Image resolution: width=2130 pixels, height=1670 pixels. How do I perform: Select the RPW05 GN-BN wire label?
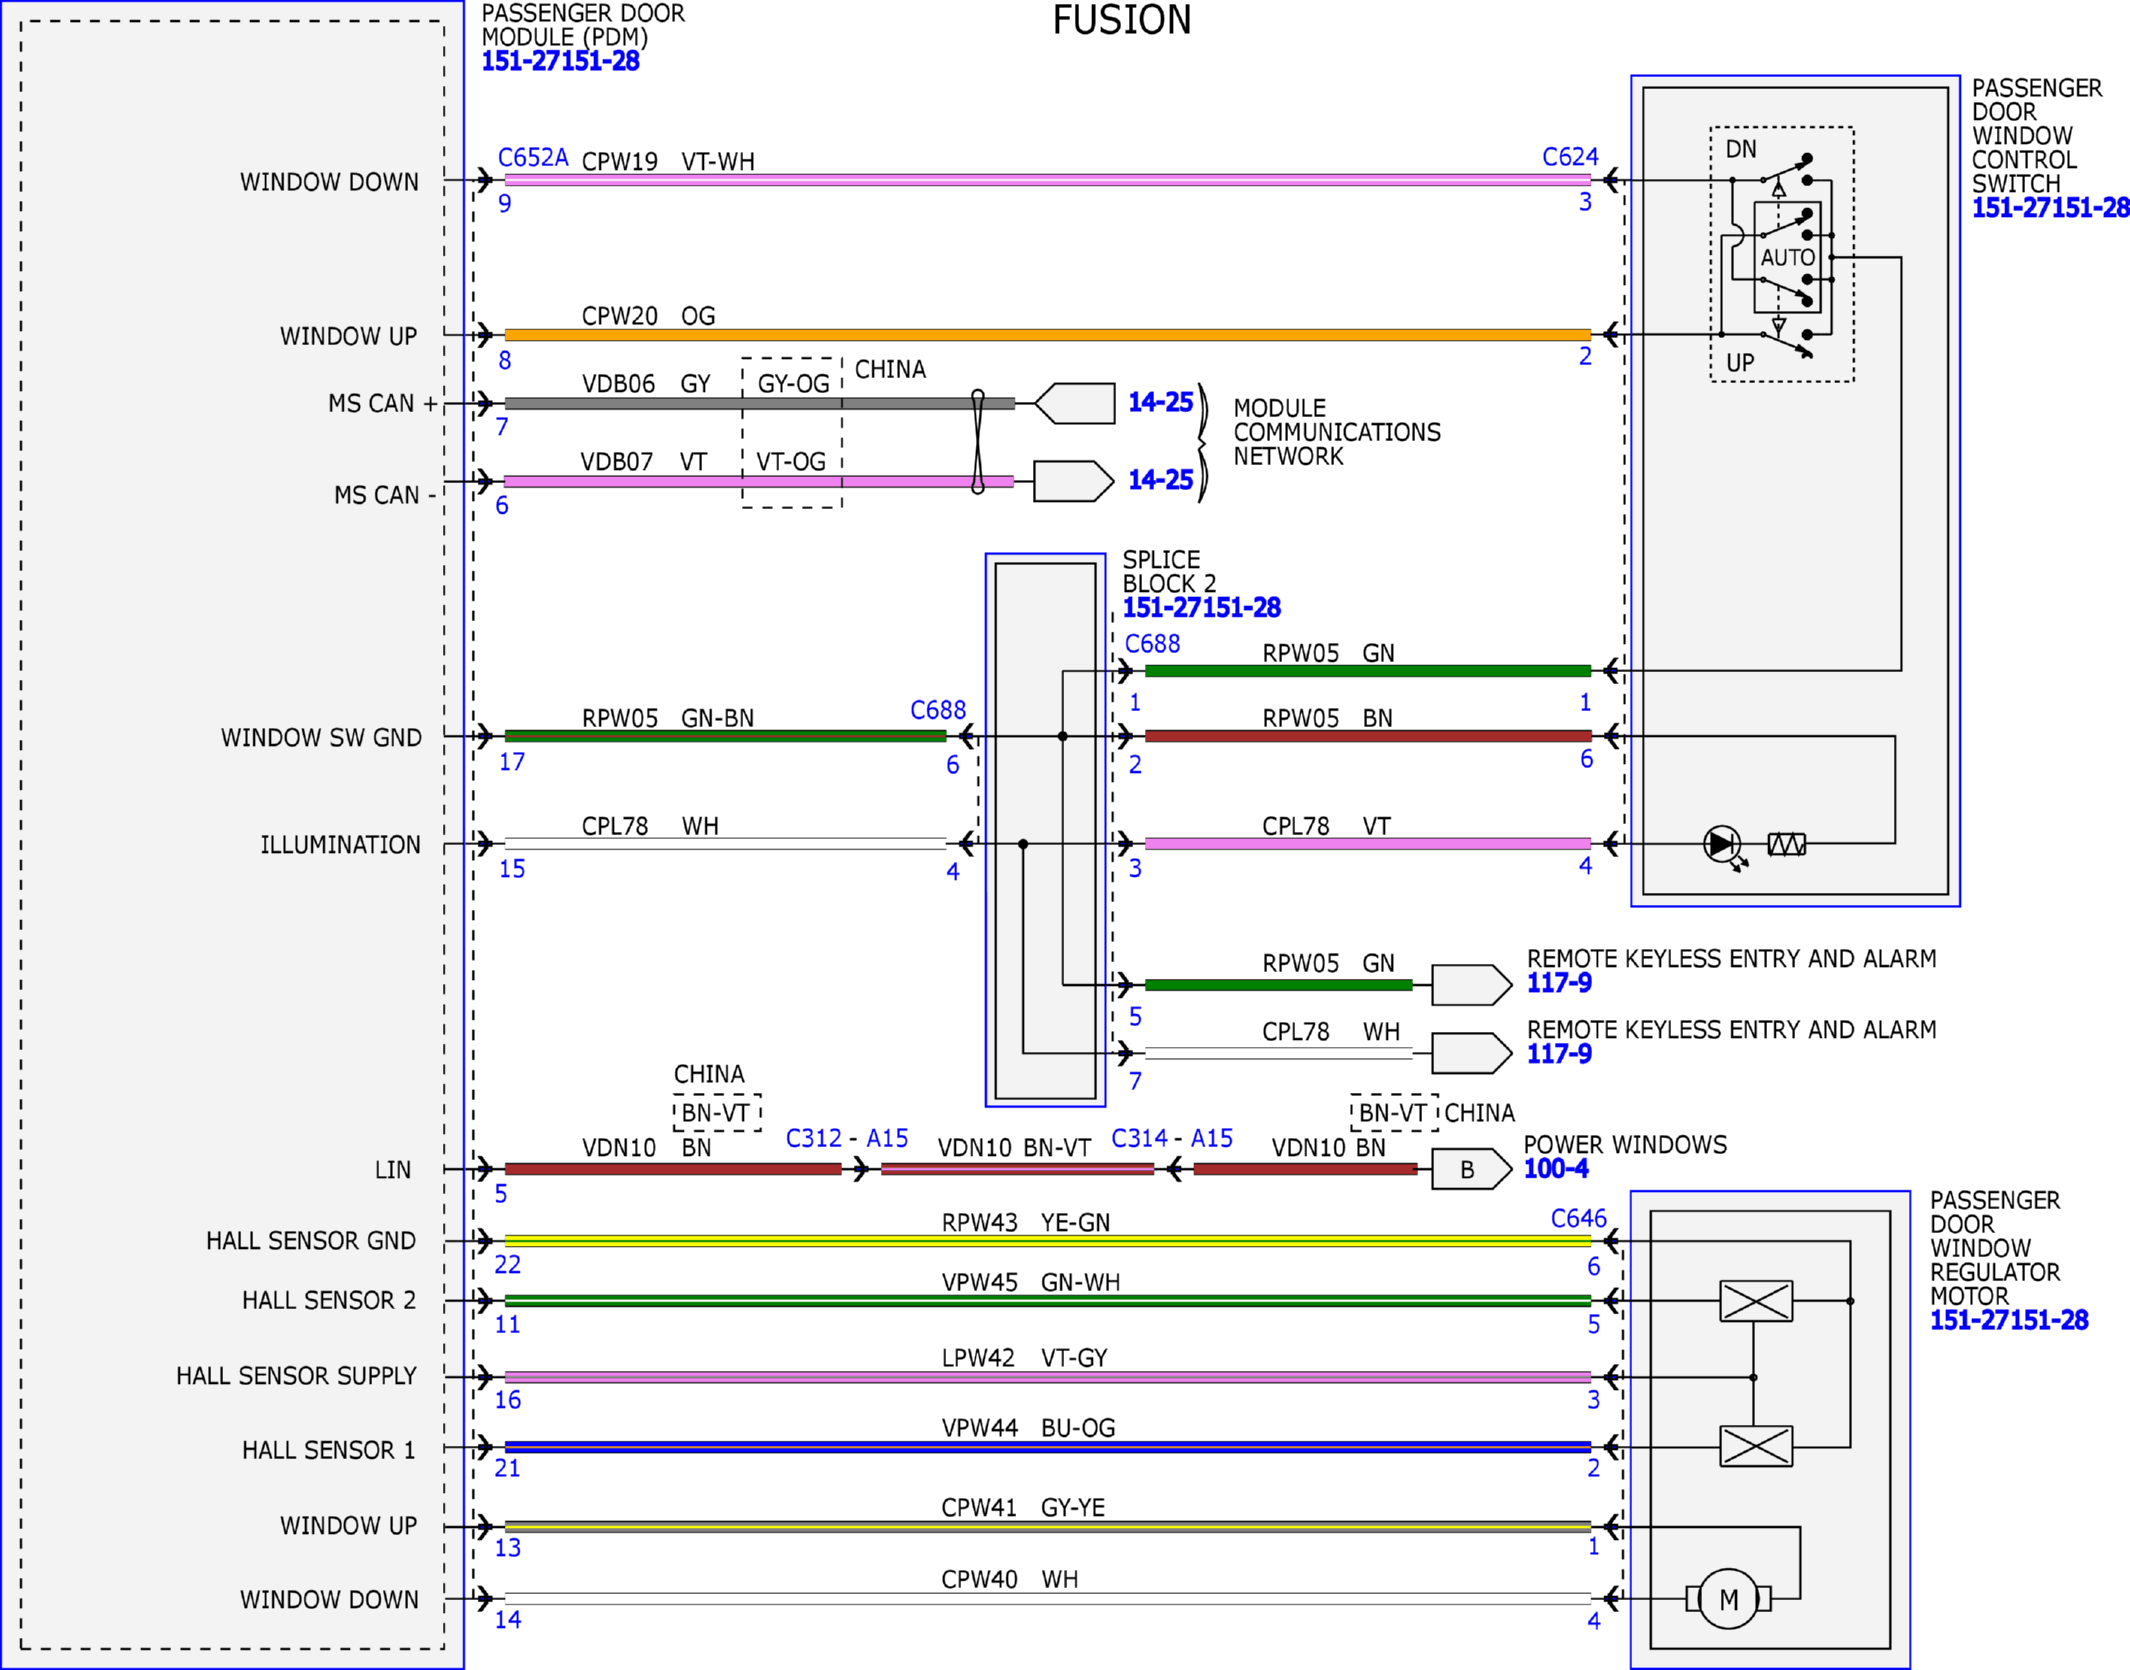(668, 718)
